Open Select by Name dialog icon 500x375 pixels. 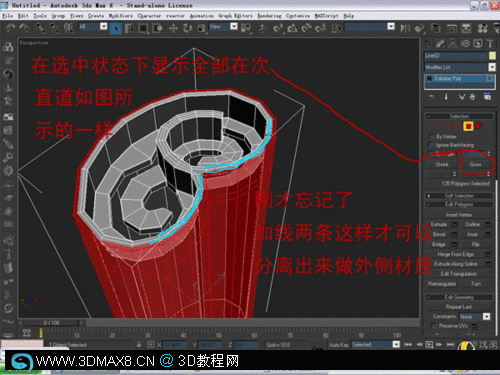(x=129, y=28)
